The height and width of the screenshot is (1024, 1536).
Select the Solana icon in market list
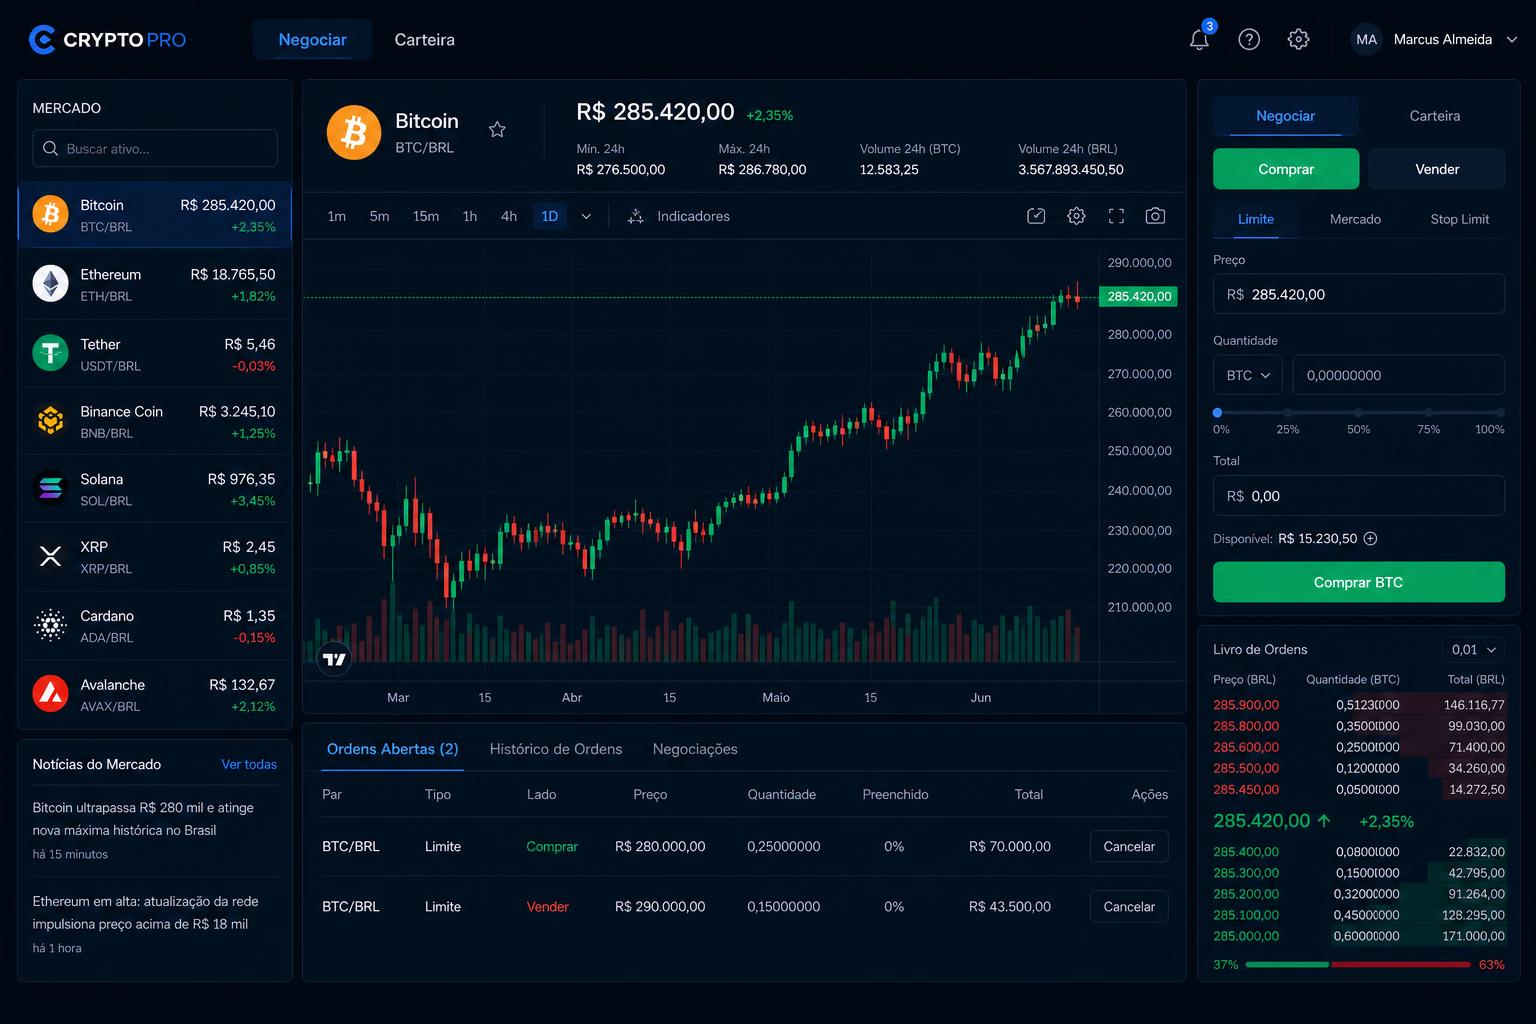pyautogui.click(x=50, y=489)
